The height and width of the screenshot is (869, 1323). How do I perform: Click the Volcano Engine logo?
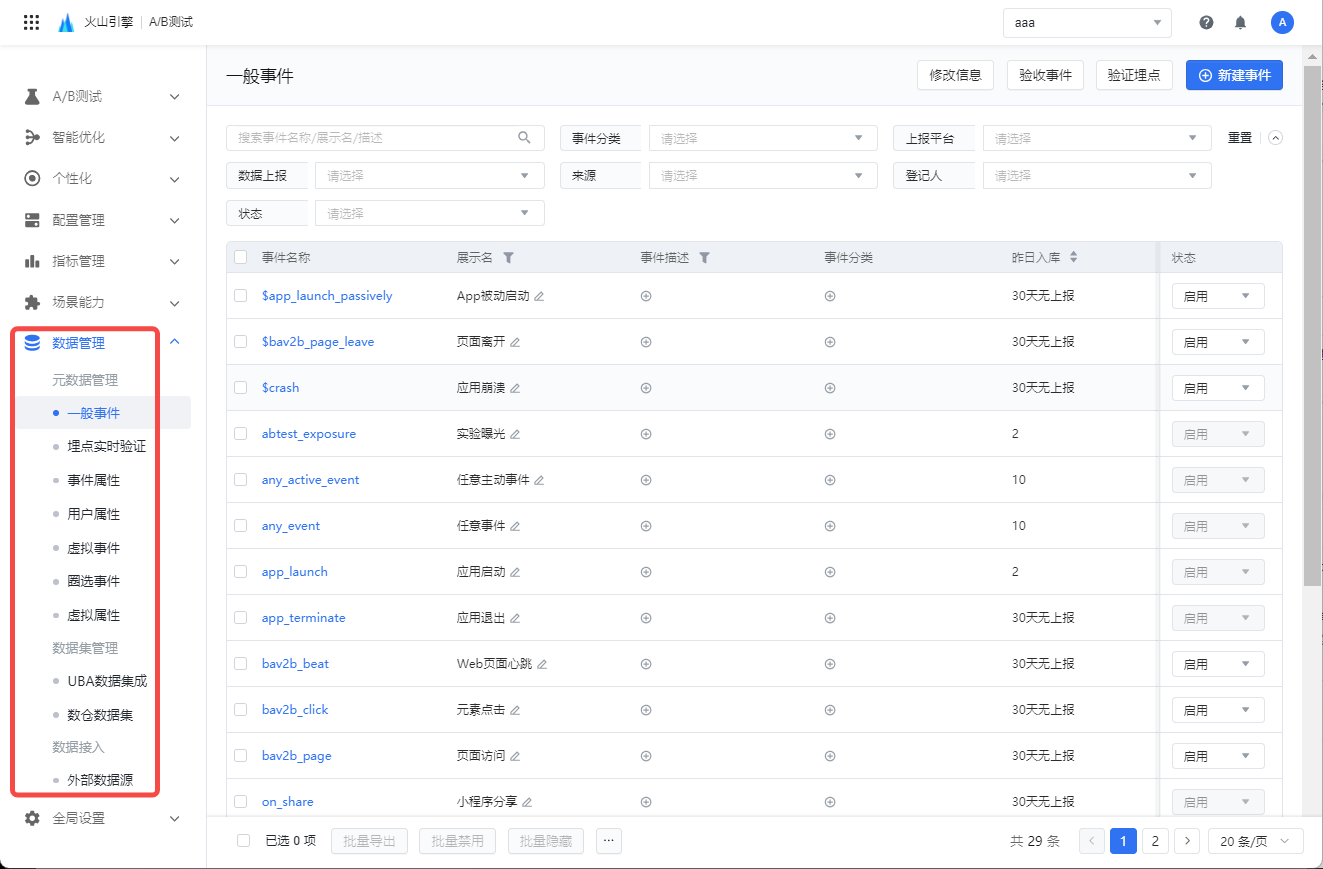click(x=66, y=22)
